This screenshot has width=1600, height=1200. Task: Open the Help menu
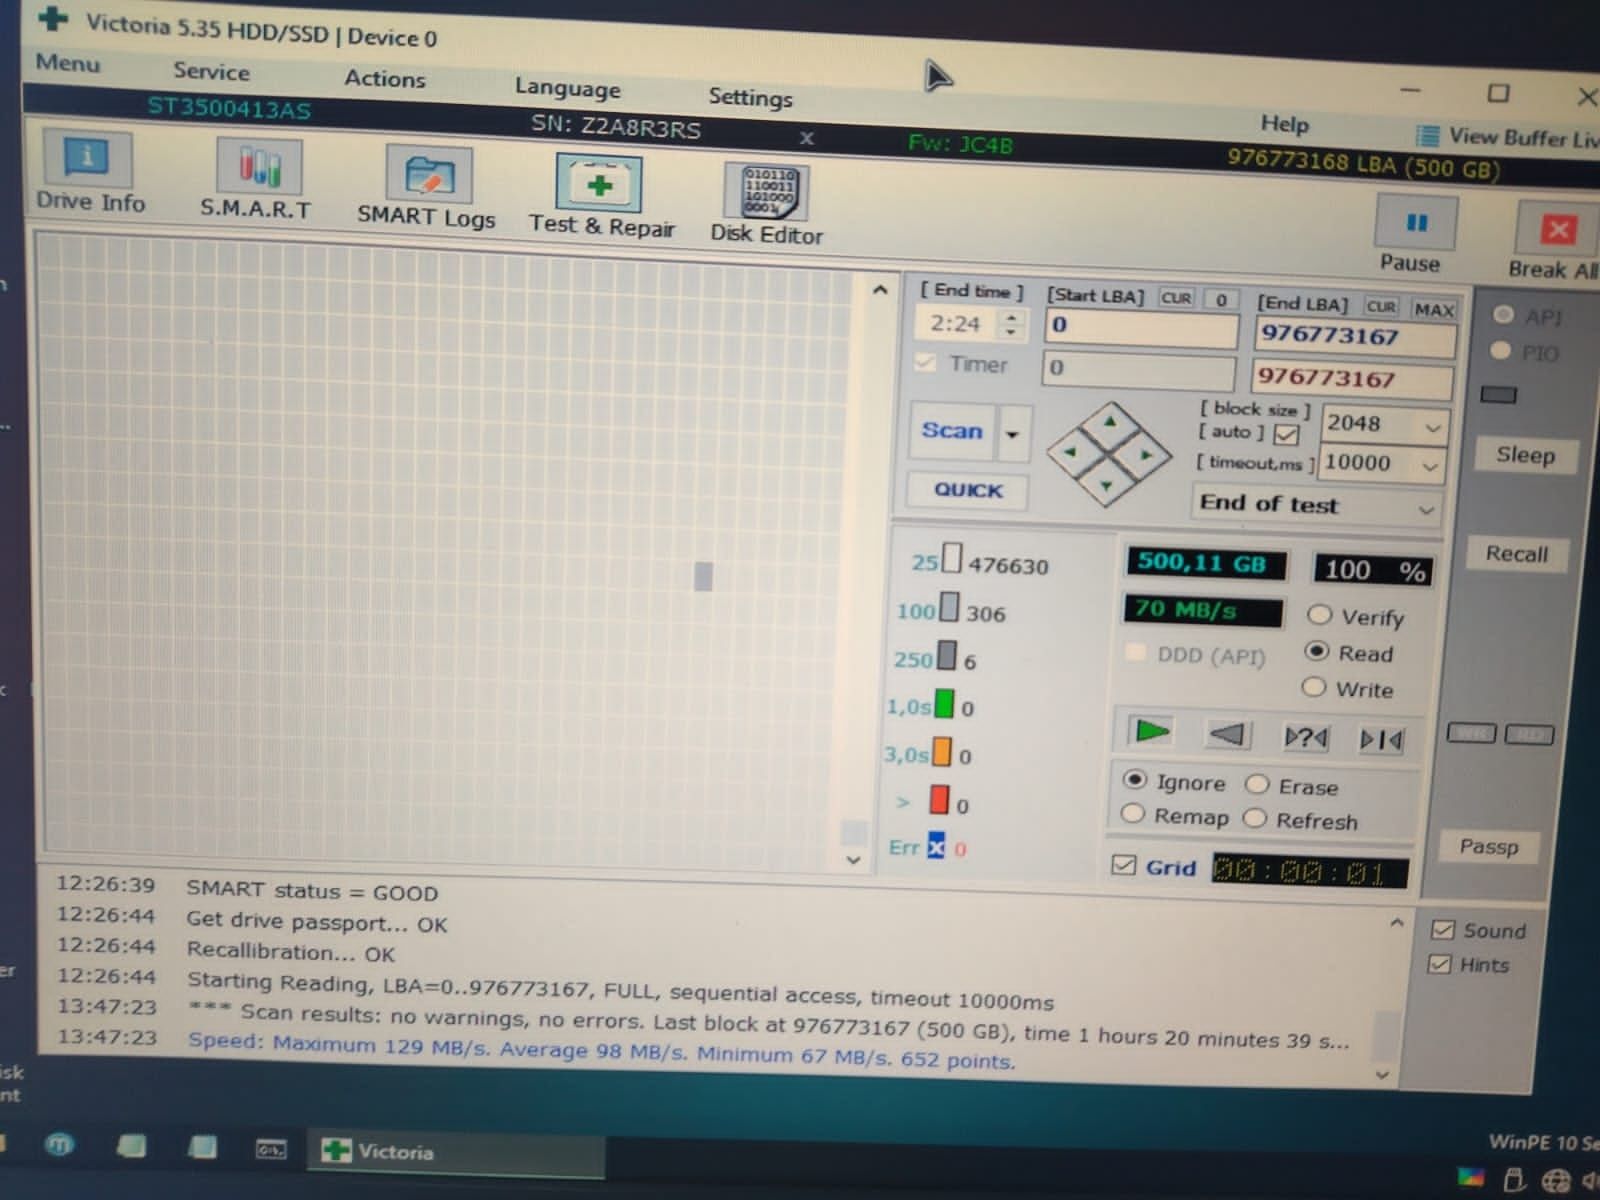tap(1284, 124)
